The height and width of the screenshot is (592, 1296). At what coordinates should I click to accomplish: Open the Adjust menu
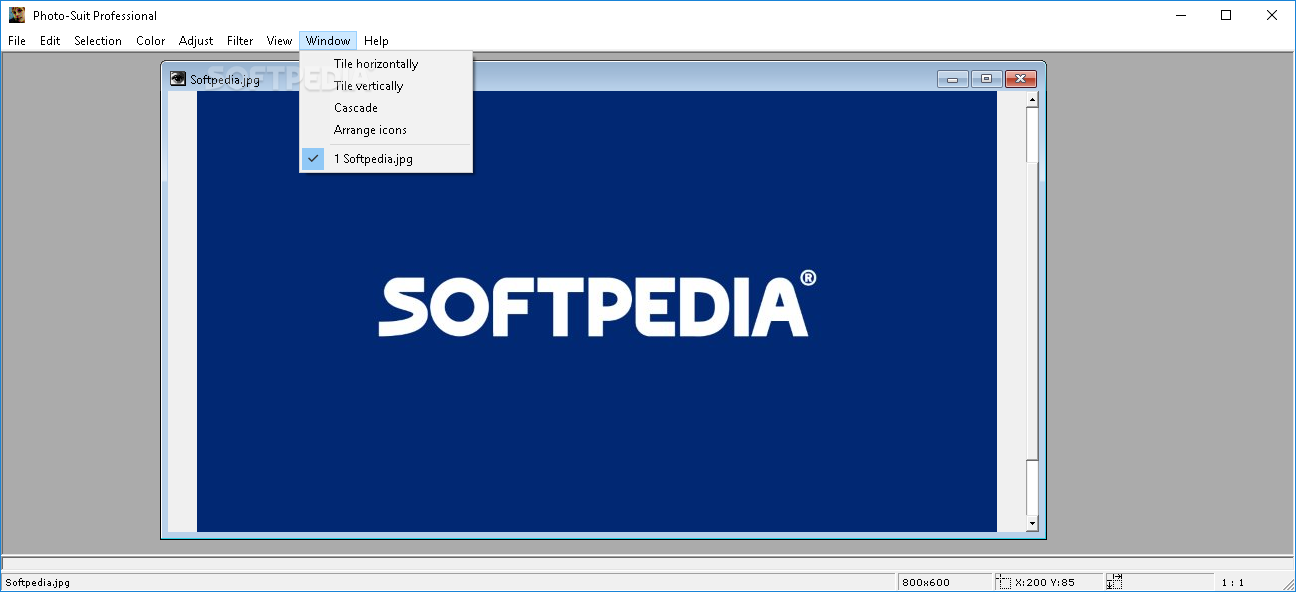(196, 41)
